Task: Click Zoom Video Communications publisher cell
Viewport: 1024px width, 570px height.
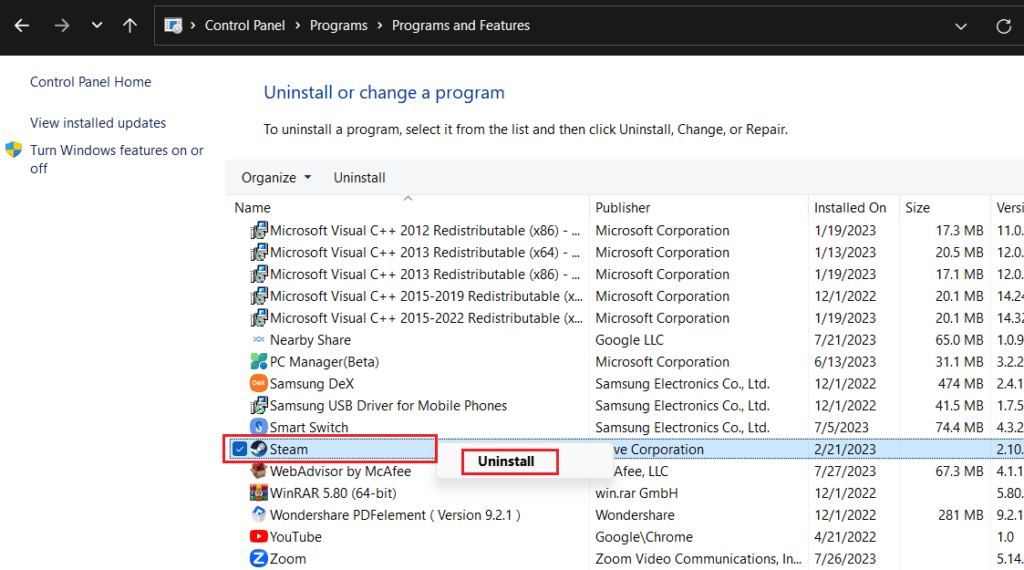Action: coord(698,559)
